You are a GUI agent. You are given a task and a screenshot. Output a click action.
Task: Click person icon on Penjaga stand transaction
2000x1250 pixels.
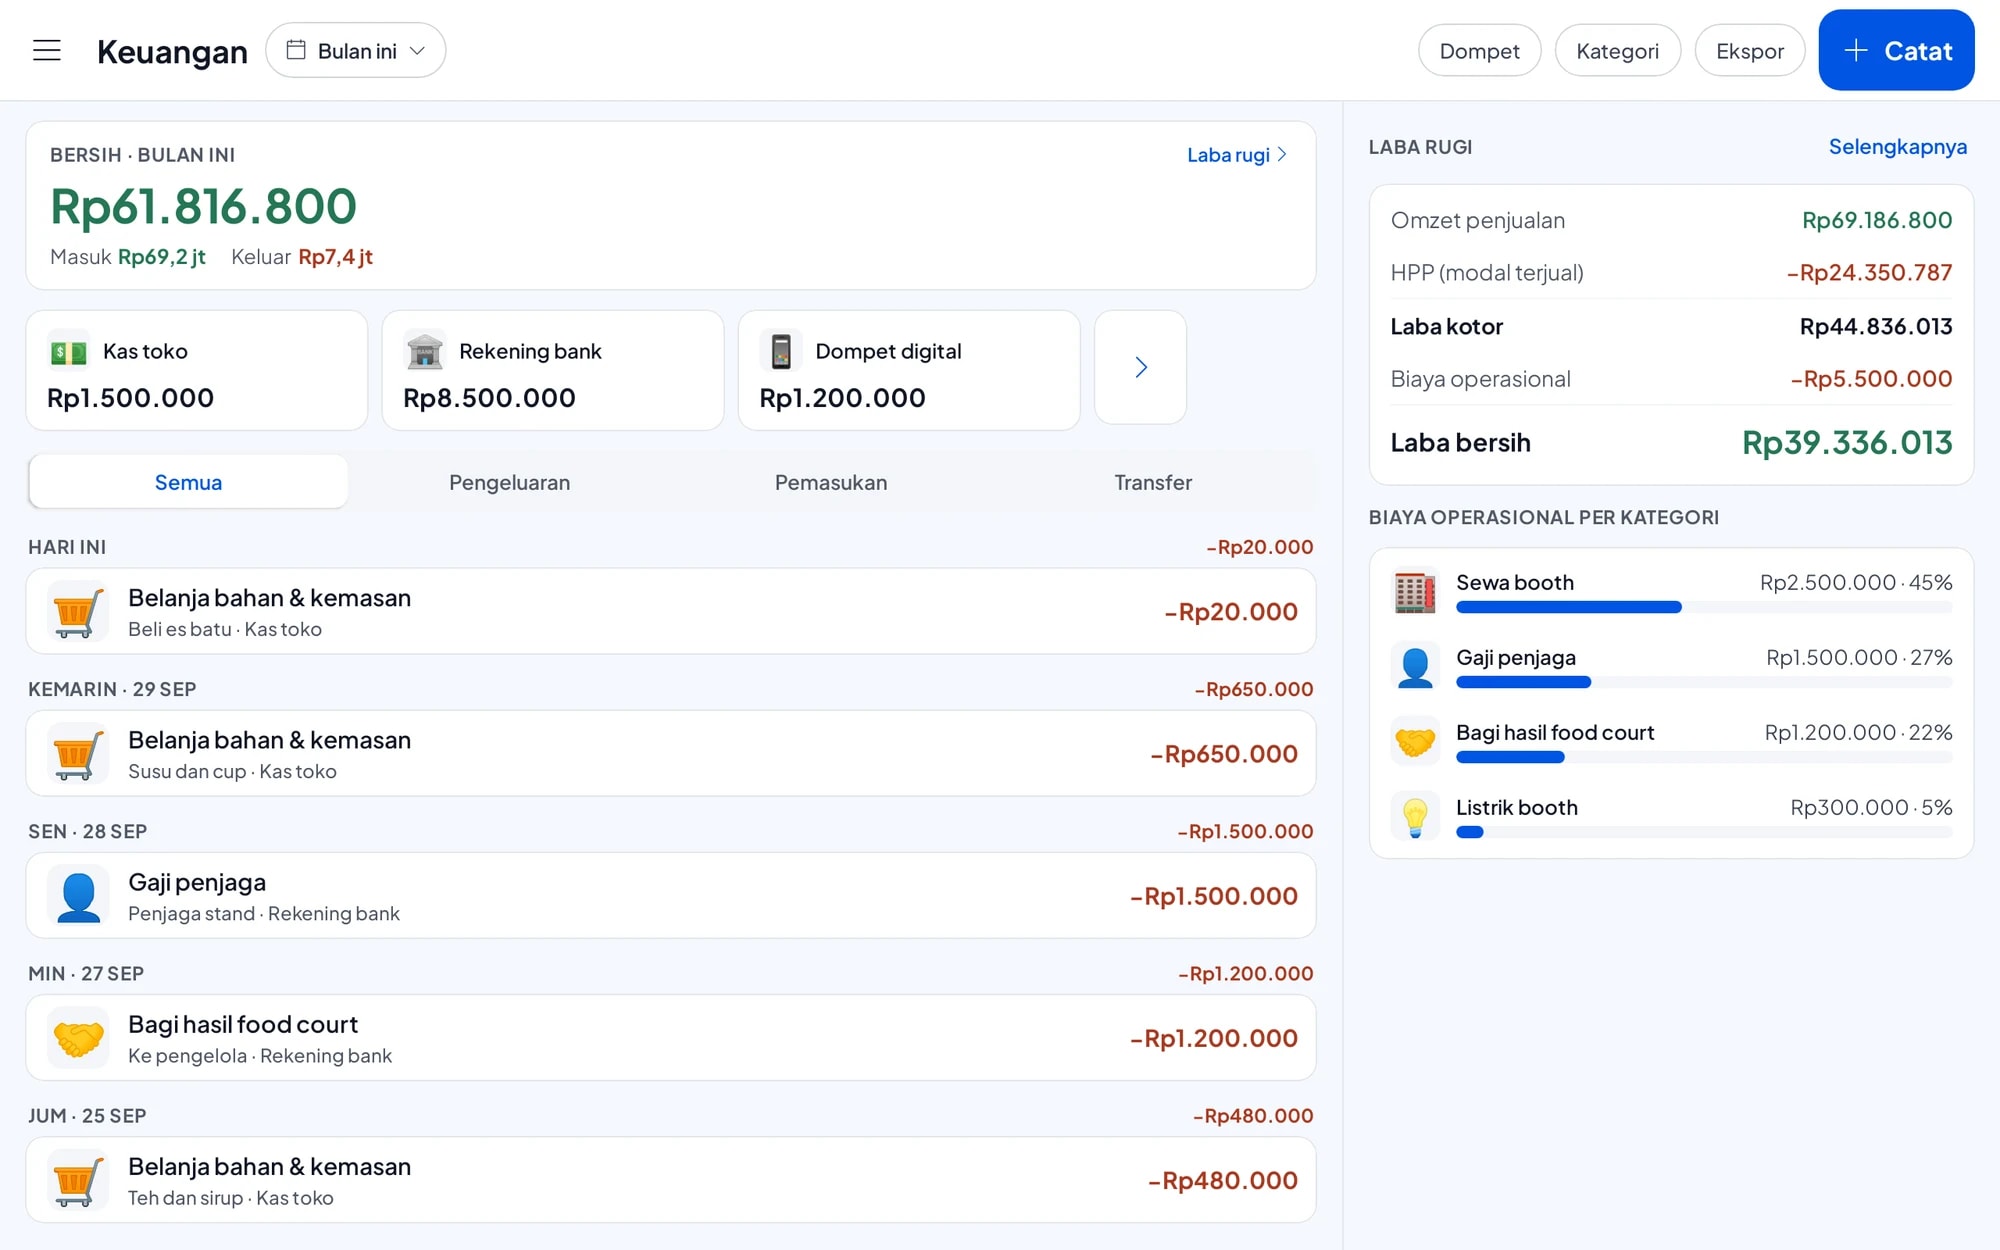pyautogui.click(x=78, y=896)
